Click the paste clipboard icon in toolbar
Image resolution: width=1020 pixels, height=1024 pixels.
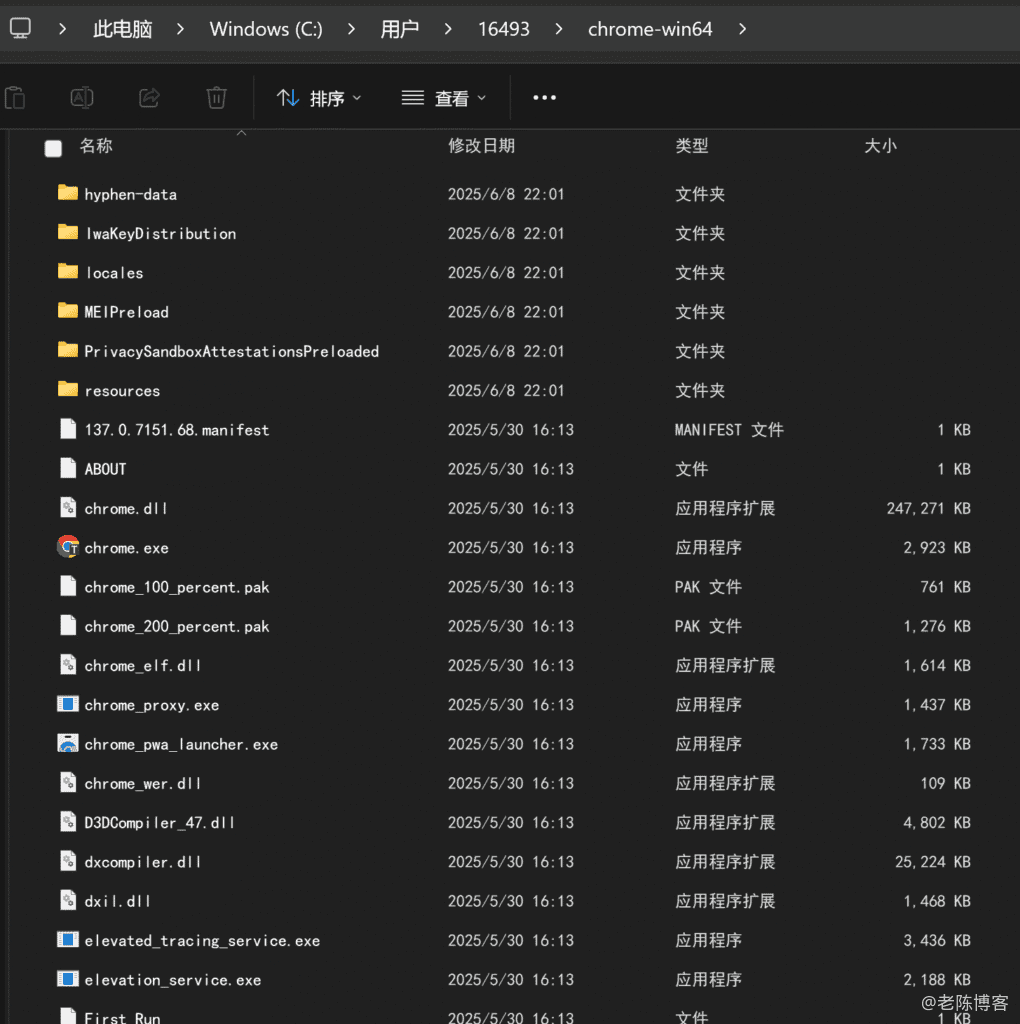pos(15,98)
